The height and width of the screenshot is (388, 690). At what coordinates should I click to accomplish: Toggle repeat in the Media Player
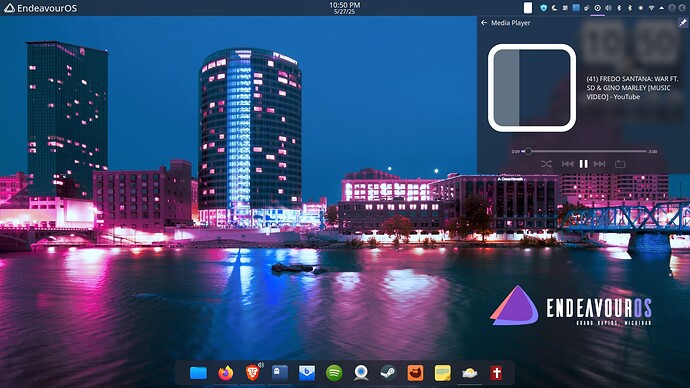pyautogui.click(x=620, y=164)
